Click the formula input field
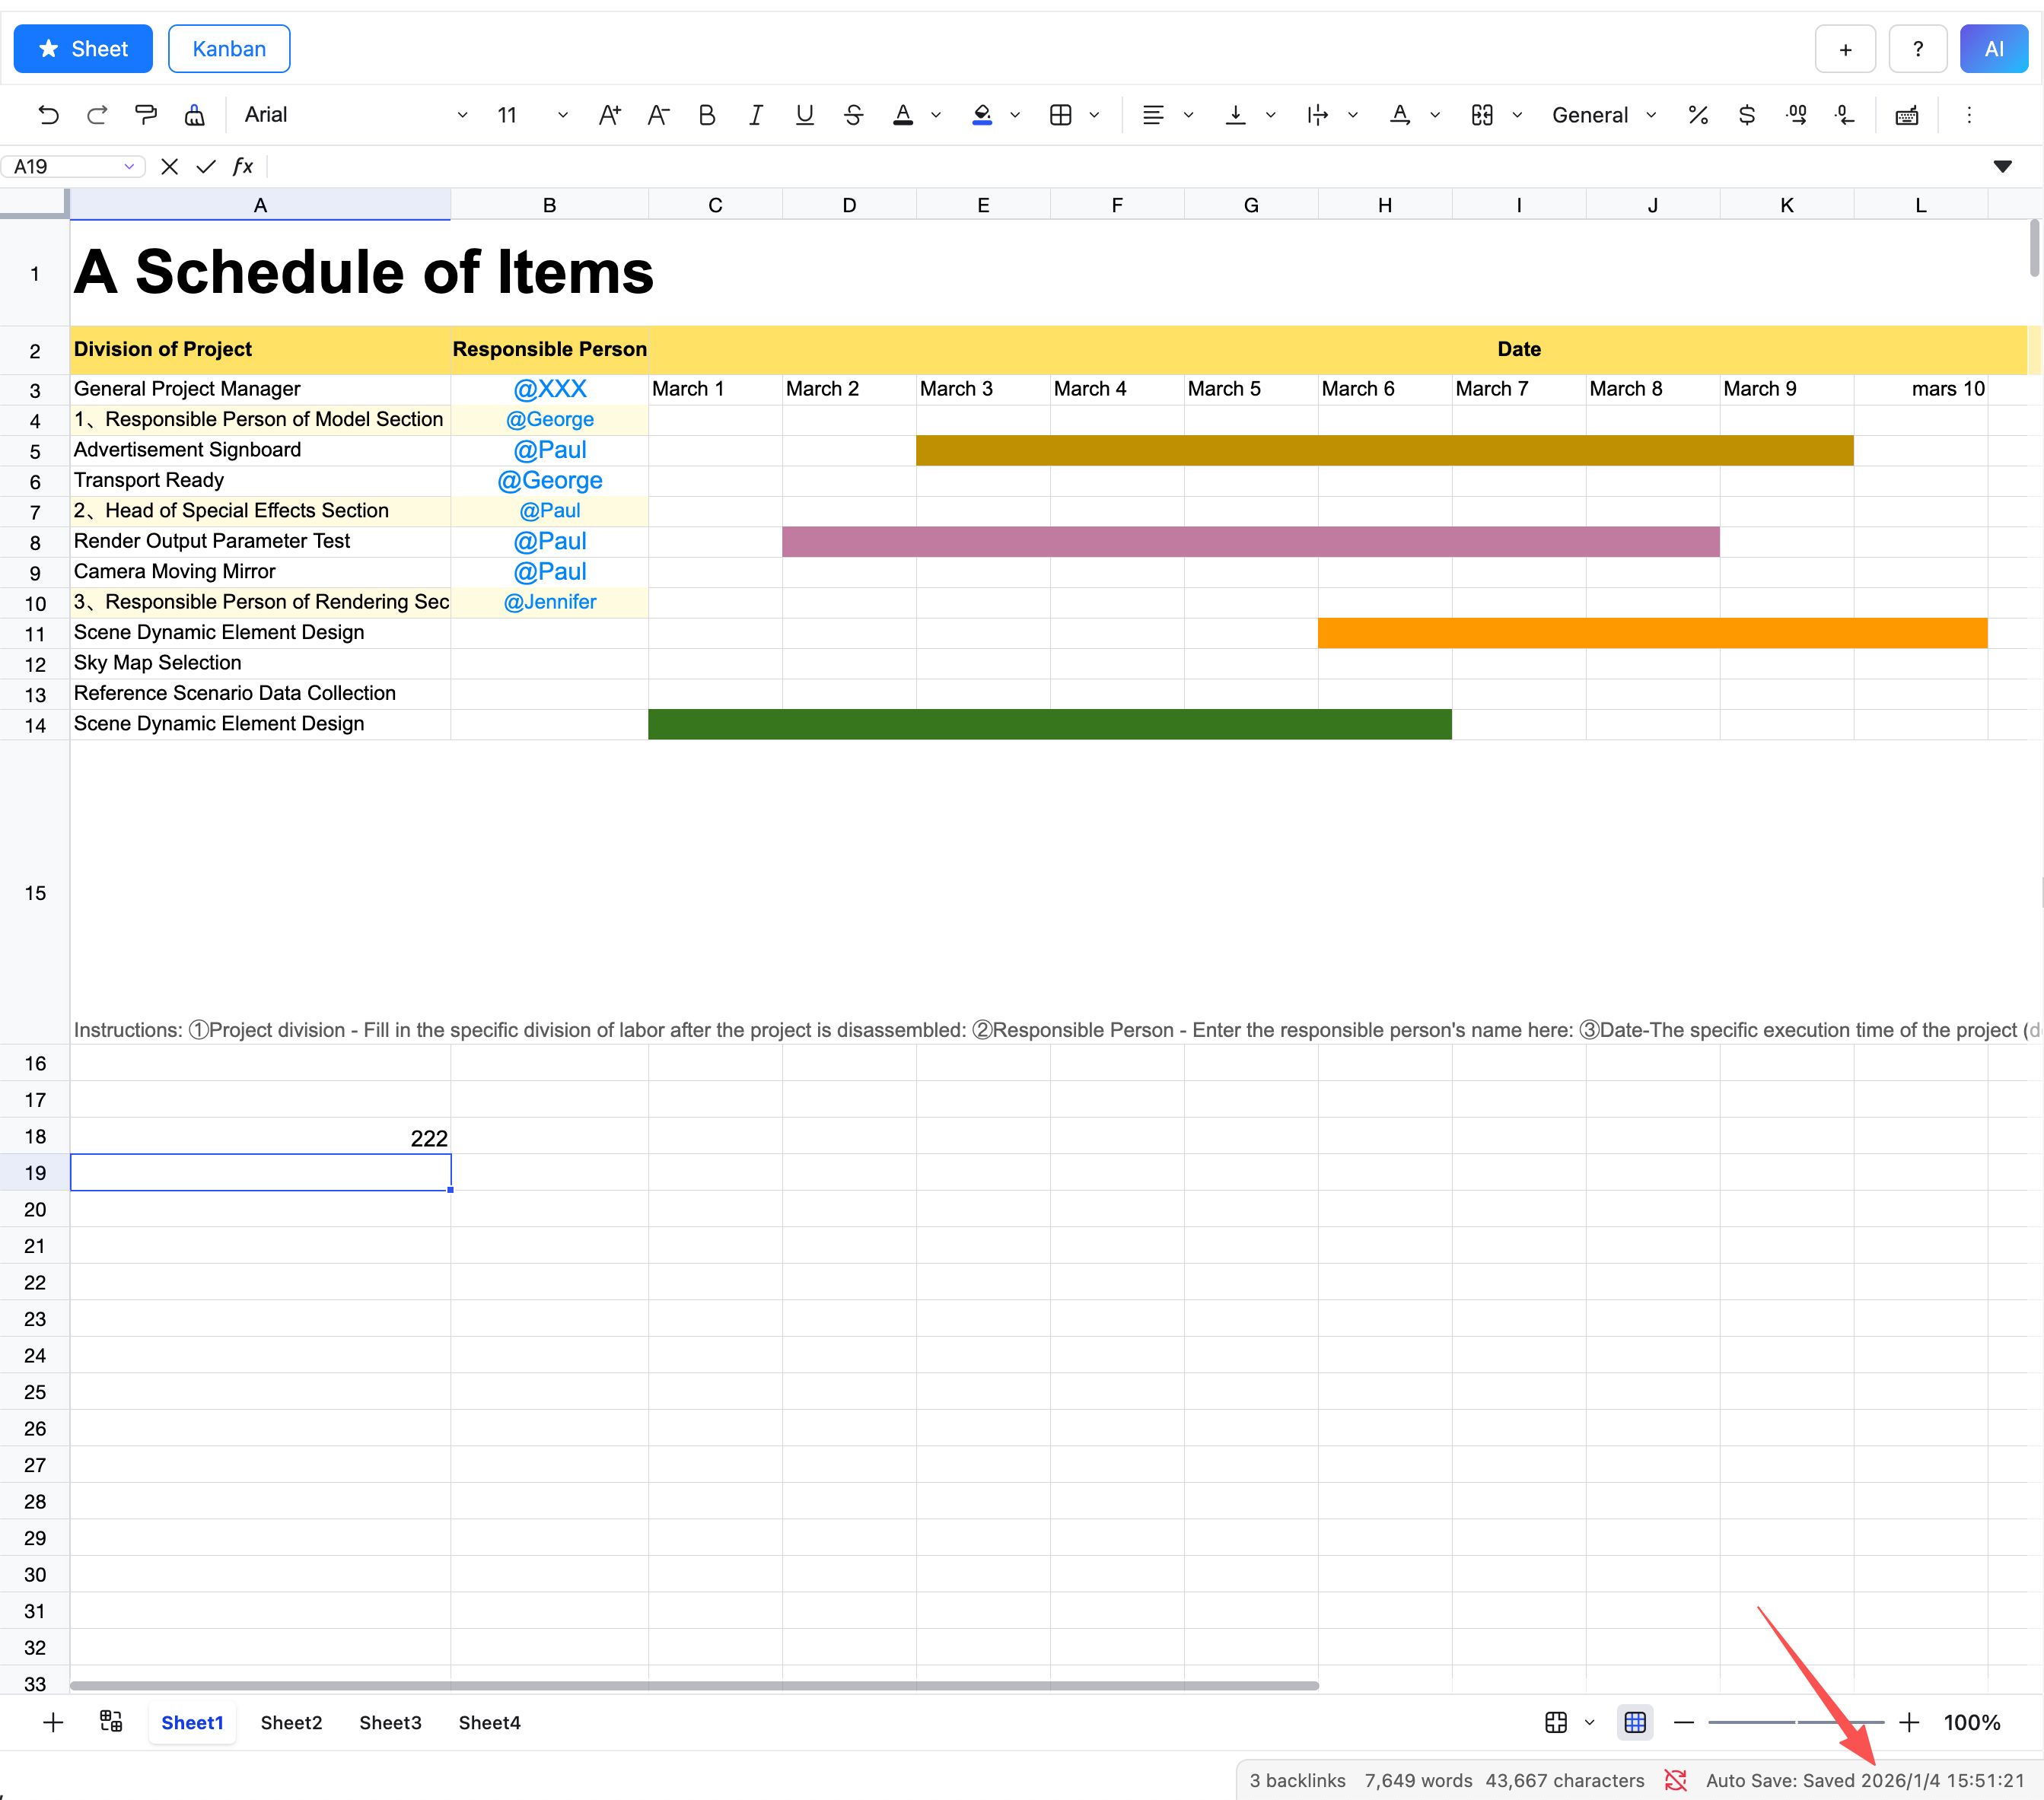This screenshot has width=2044, height=1800. tap(1100, 166)
